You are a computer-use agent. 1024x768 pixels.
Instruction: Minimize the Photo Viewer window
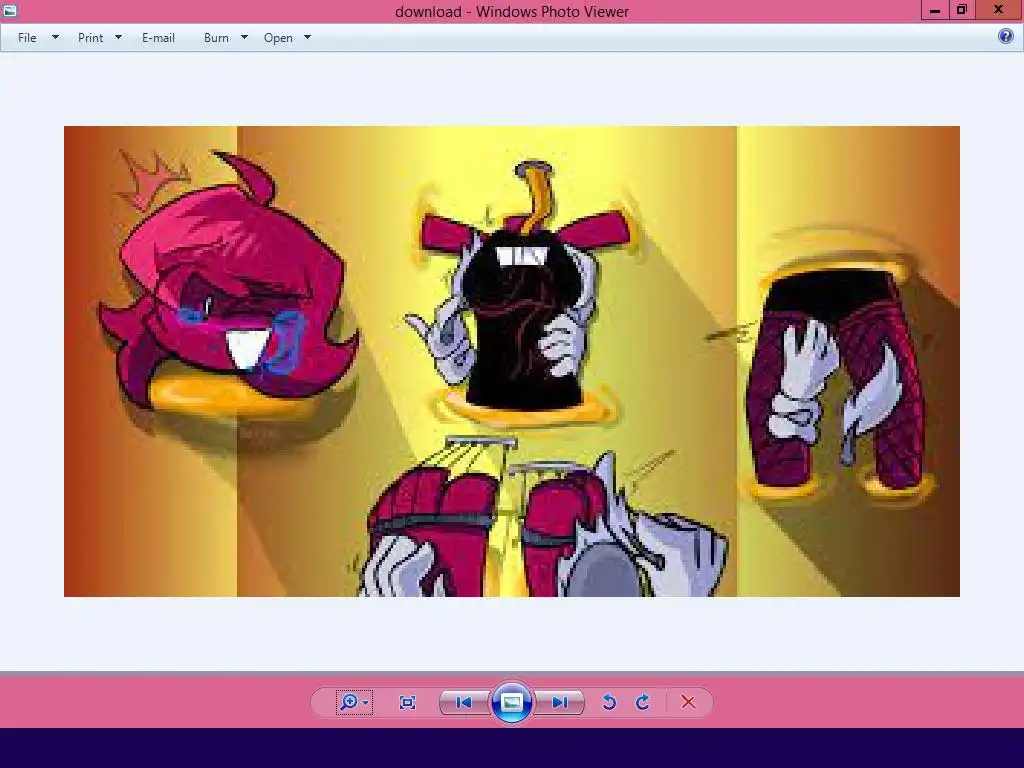[x=935, y=10]
